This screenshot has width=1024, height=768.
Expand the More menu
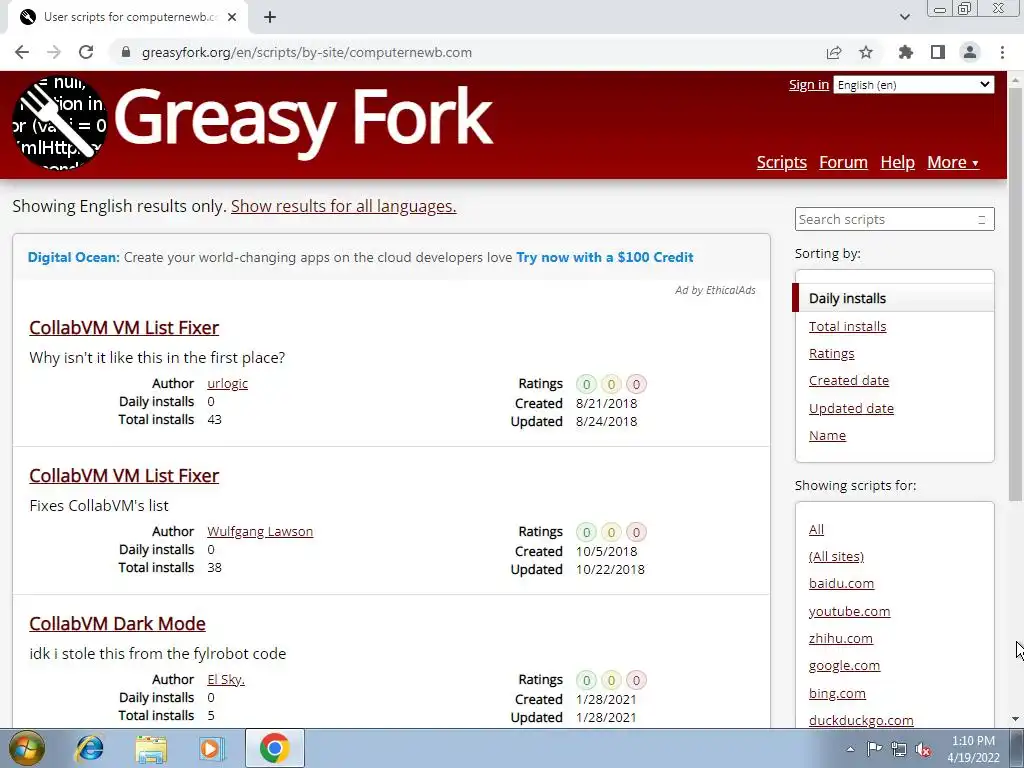[x=953, y=162]
